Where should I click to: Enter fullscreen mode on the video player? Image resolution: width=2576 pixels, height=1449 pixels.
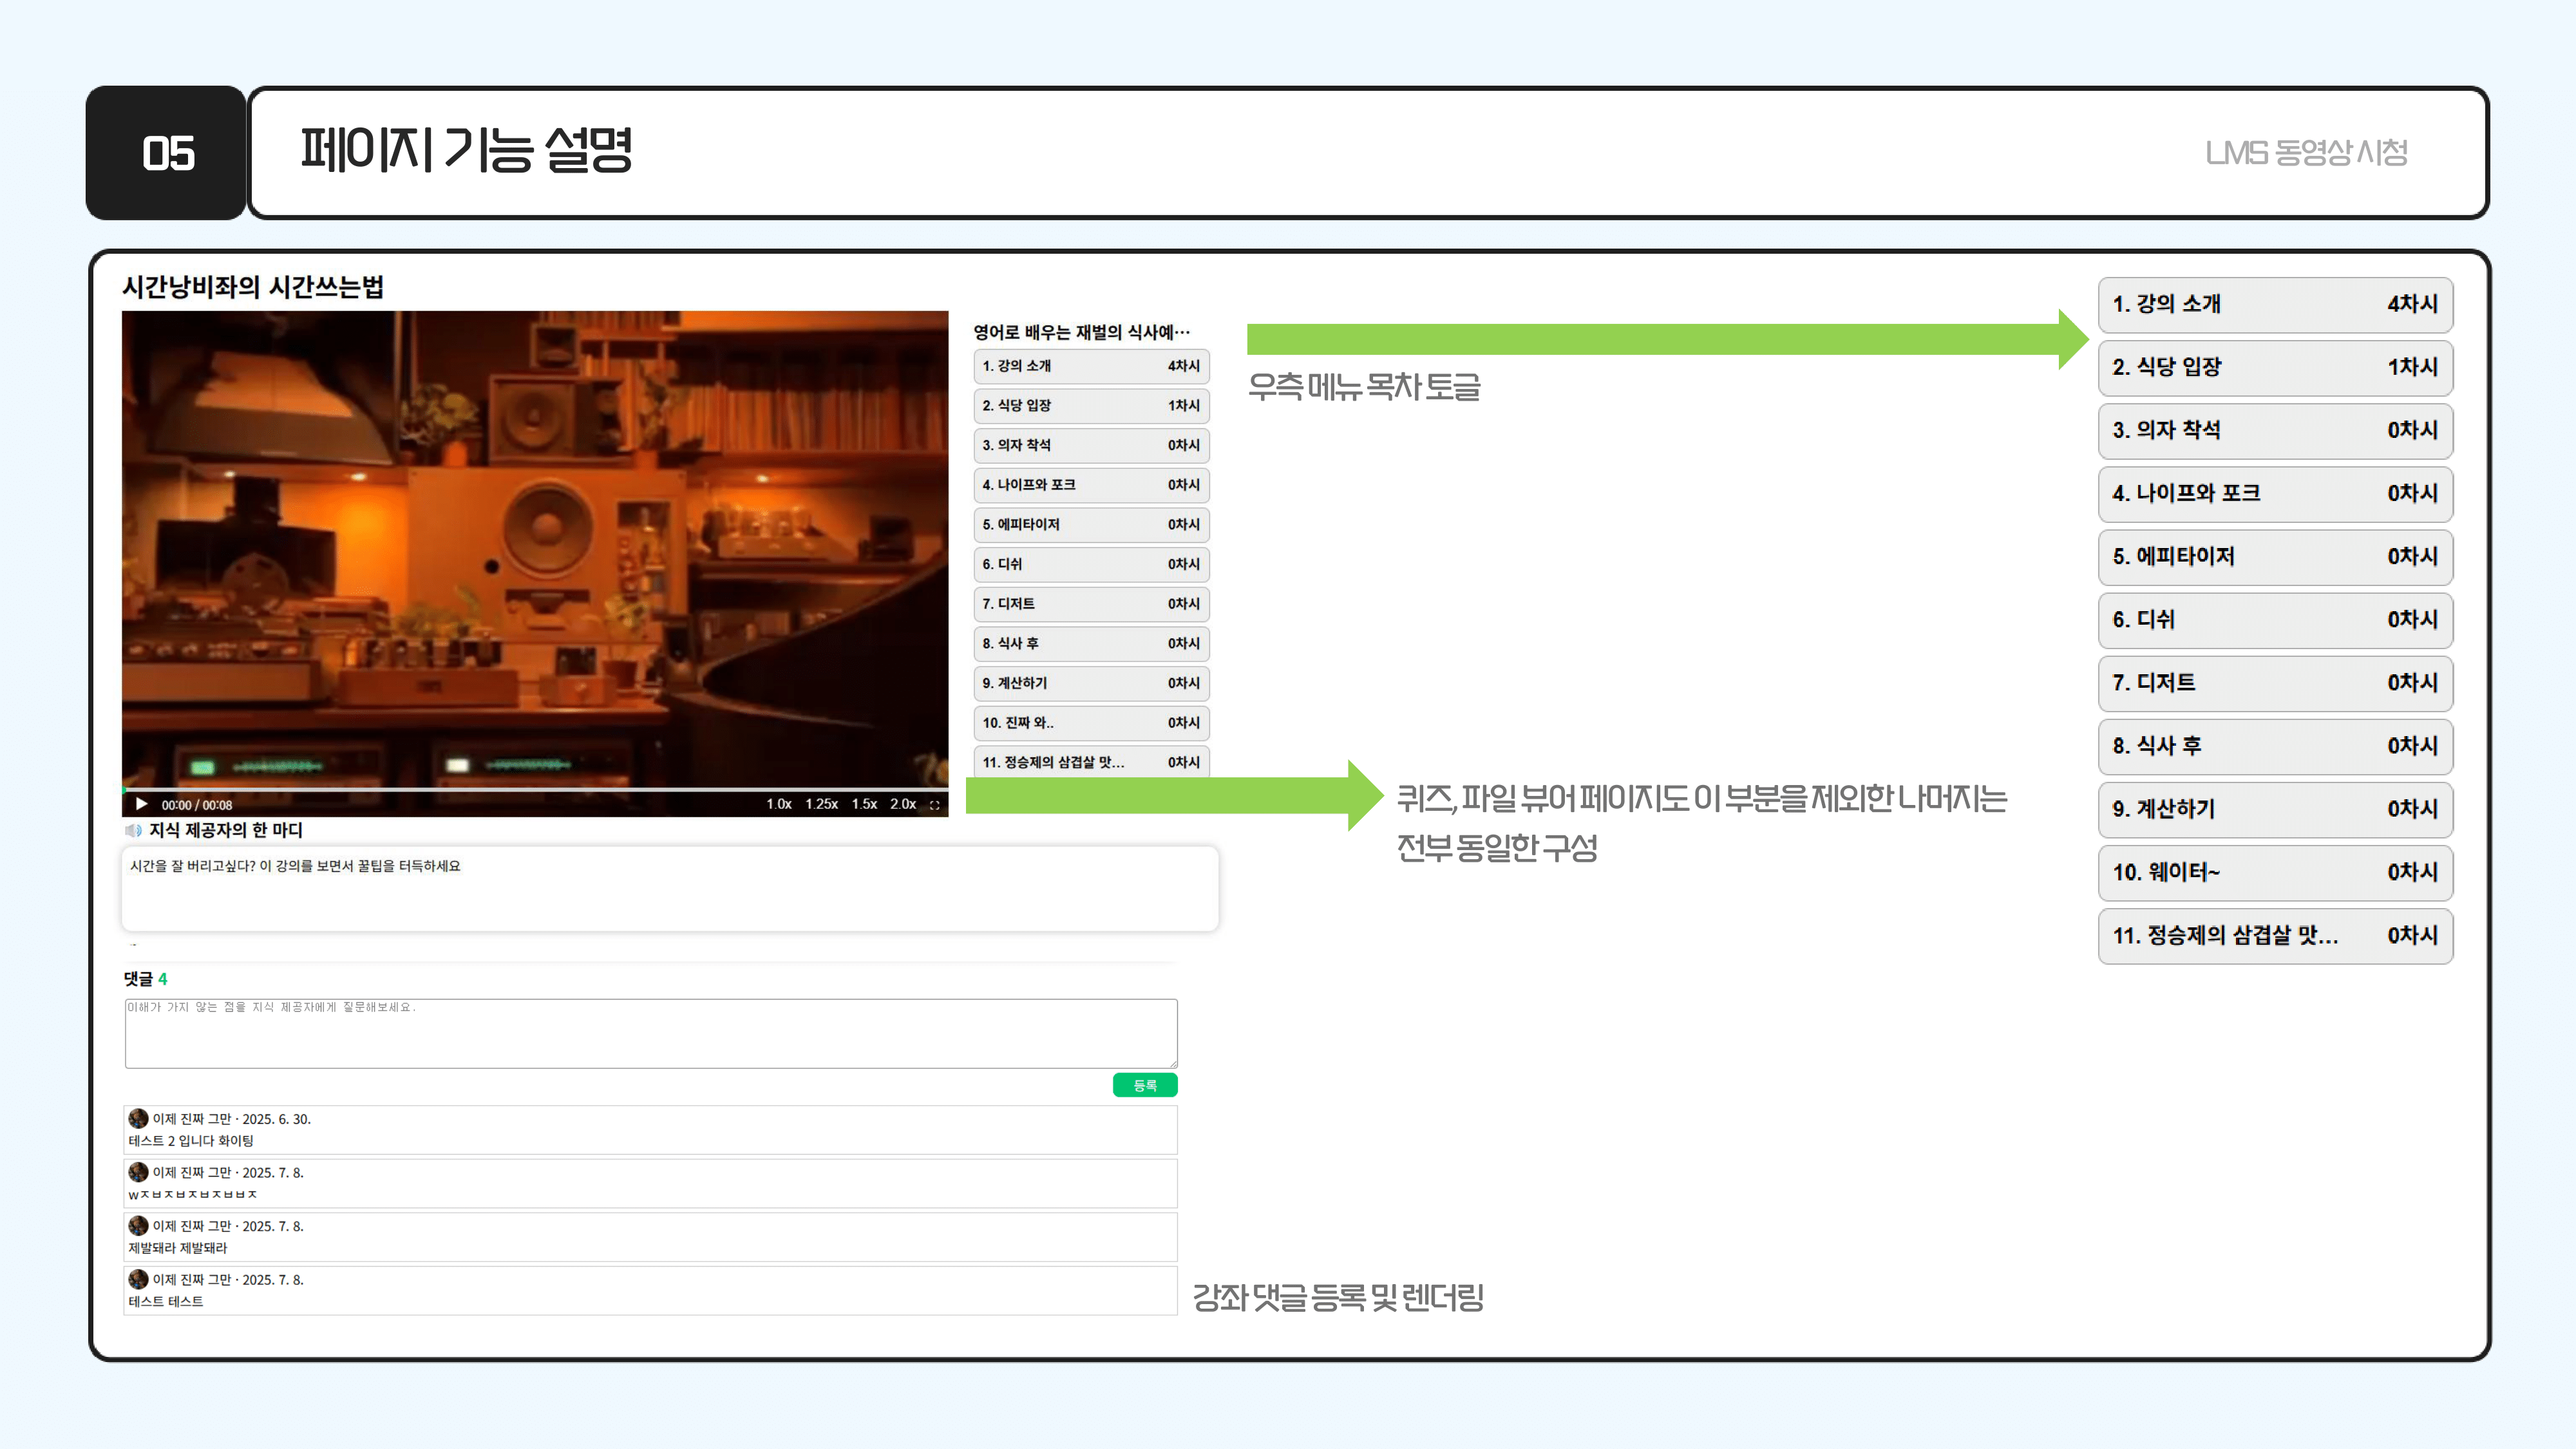coord(934,804)
